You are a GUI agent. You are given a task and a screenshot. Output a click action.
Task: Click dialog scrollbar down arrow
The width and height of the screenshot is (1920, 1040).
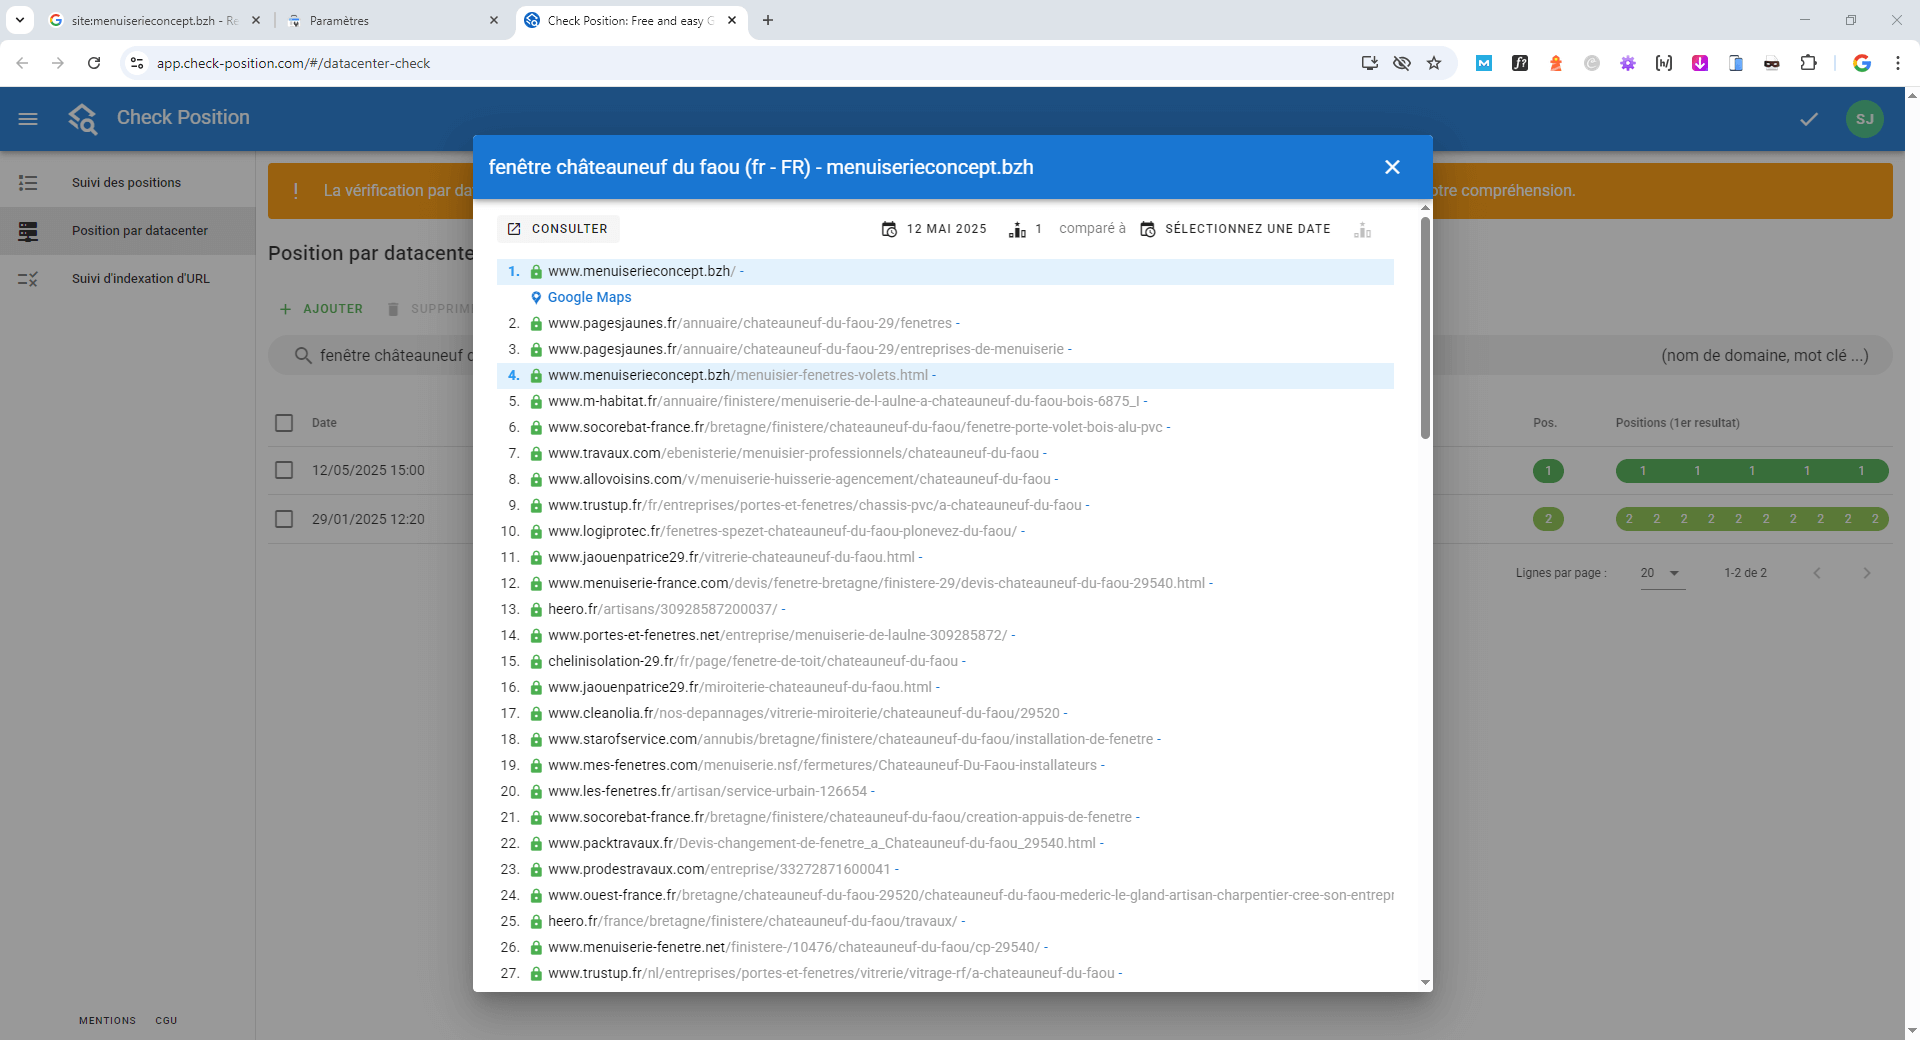1425,983
